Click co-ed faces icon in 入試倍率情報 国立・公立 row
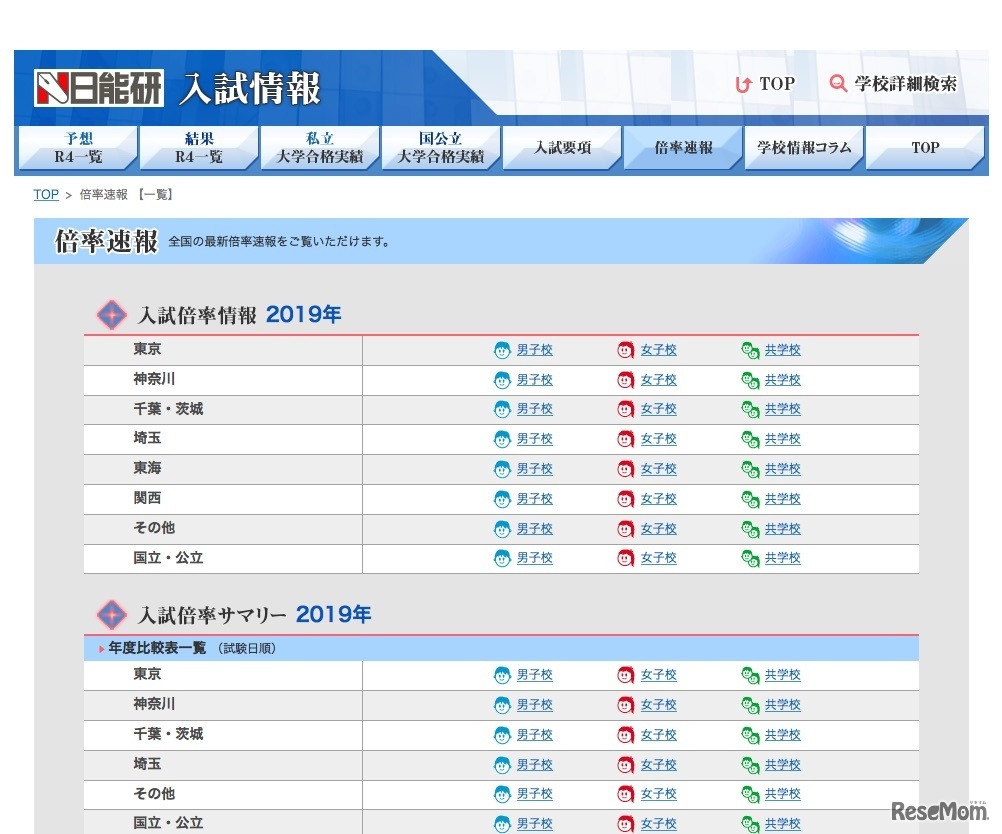 coord(750,558)
